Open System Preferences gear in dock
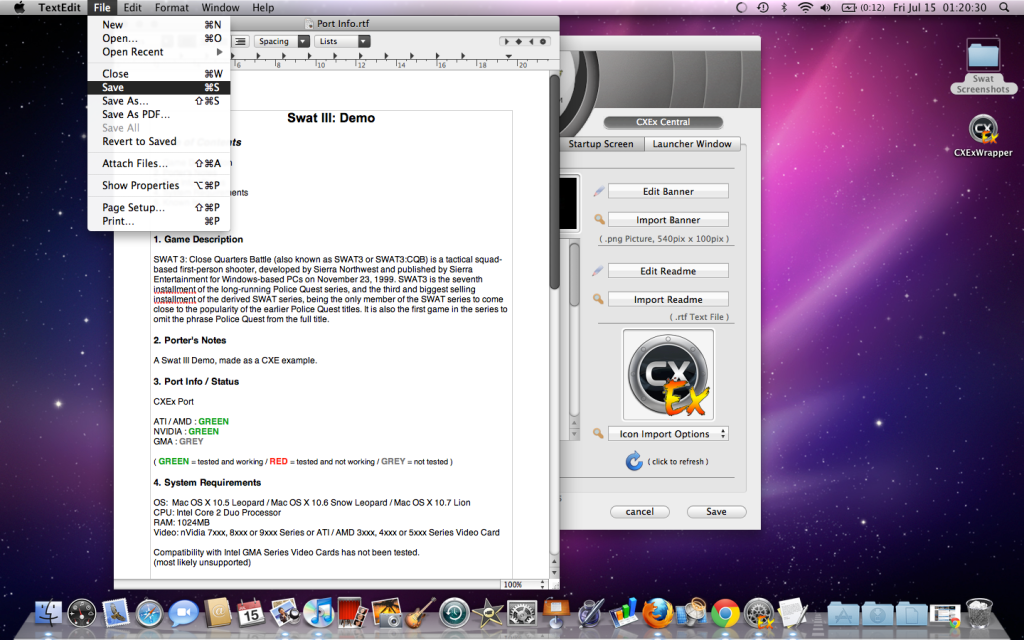Image resolution: width=1024 pixels, height=640 pixels. click(x=522, y=613)
